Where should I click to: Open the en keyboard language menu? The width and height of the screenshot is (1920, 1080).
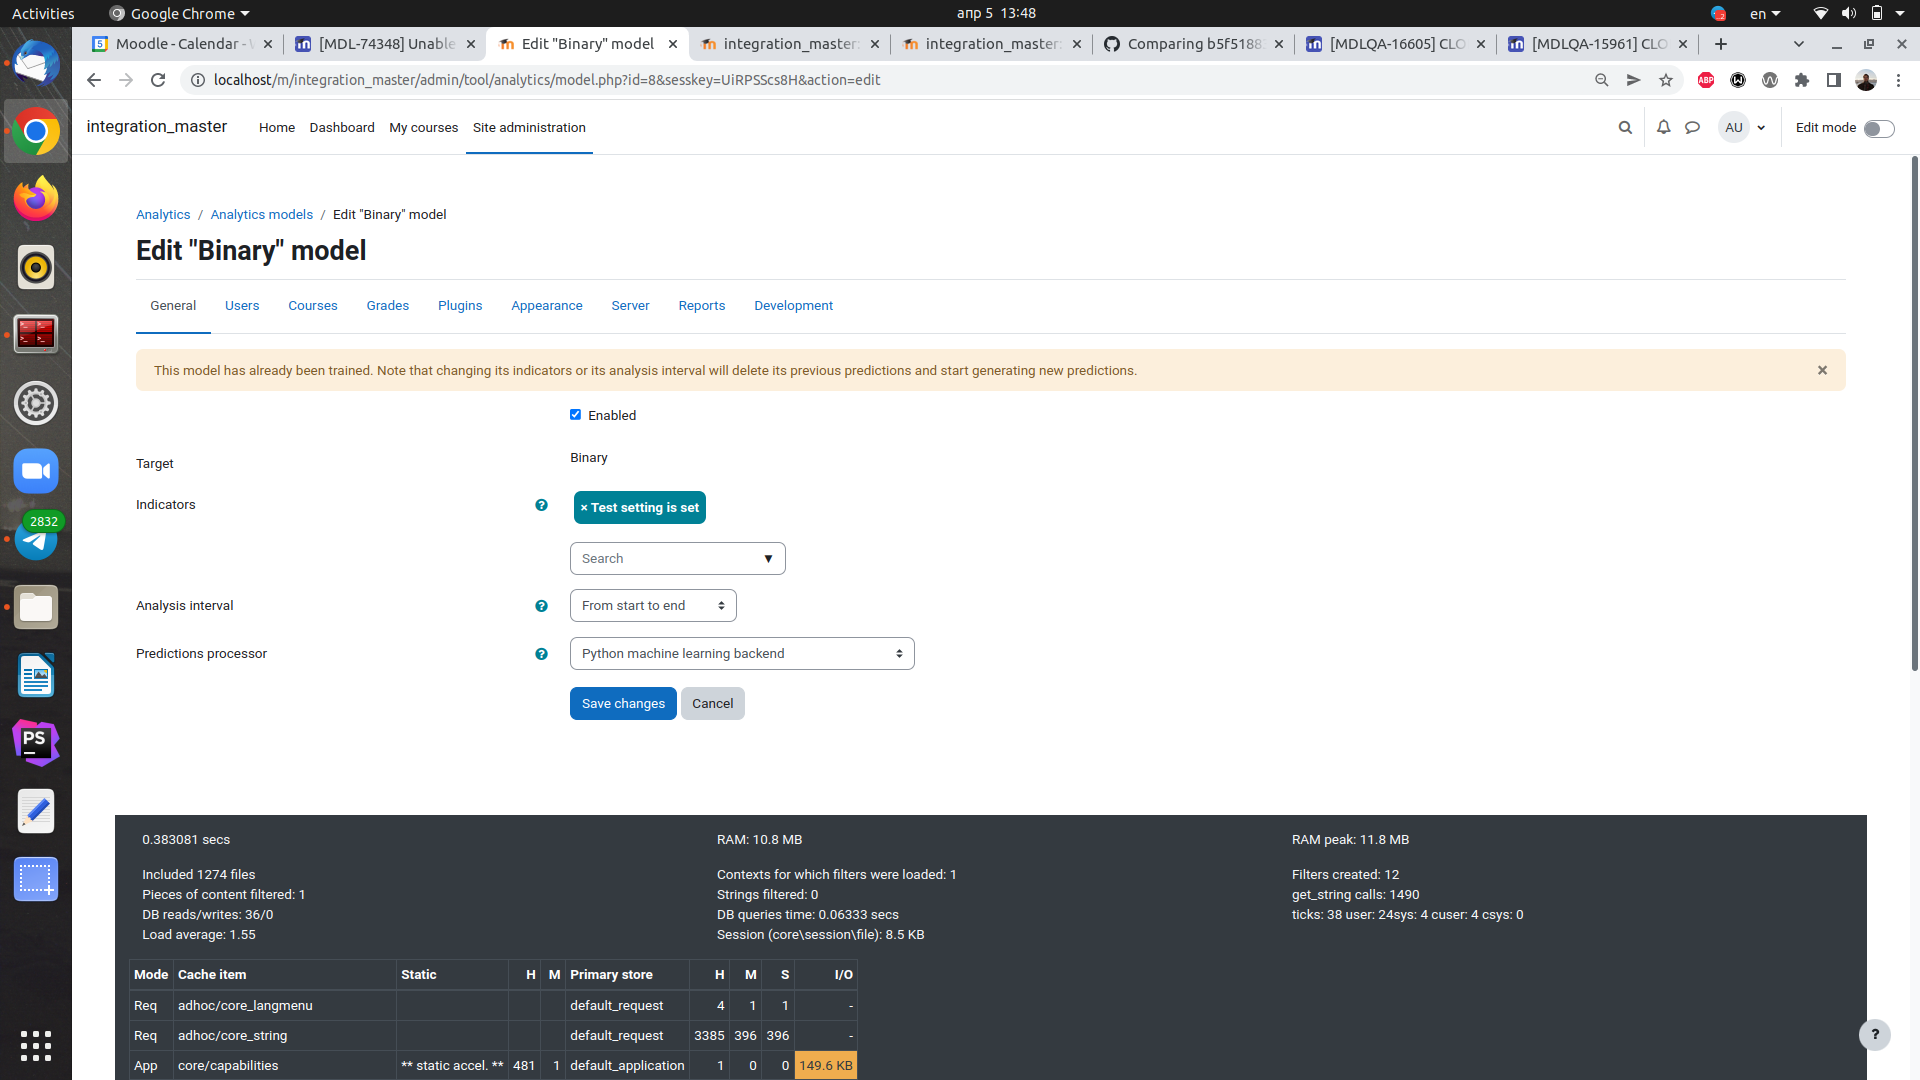pyautogui.click(x=1765, y=13)
